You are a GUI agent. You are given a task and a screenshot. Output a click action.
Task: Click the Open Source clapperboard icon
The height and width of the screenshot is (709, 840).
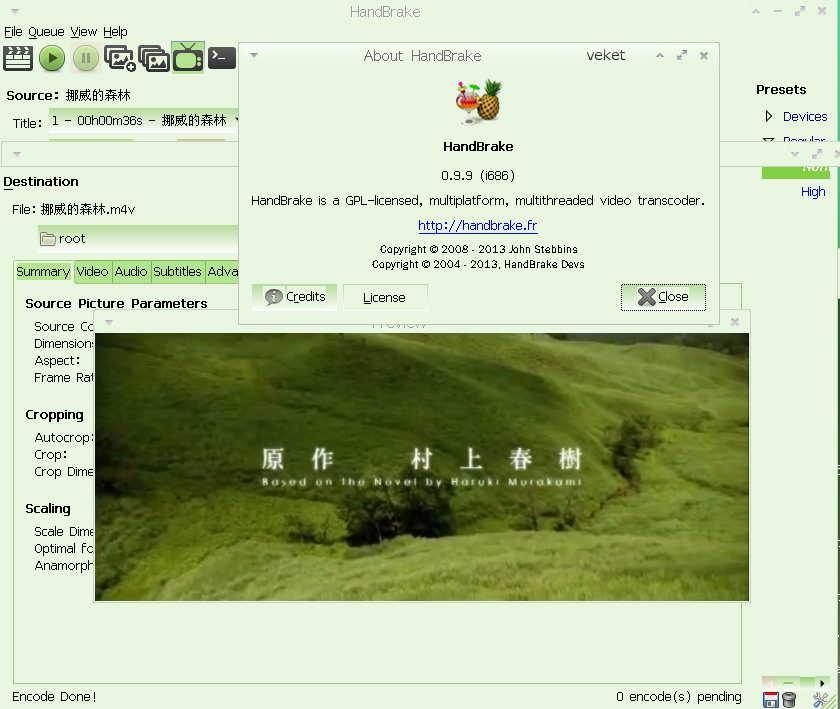pos(18,58)
